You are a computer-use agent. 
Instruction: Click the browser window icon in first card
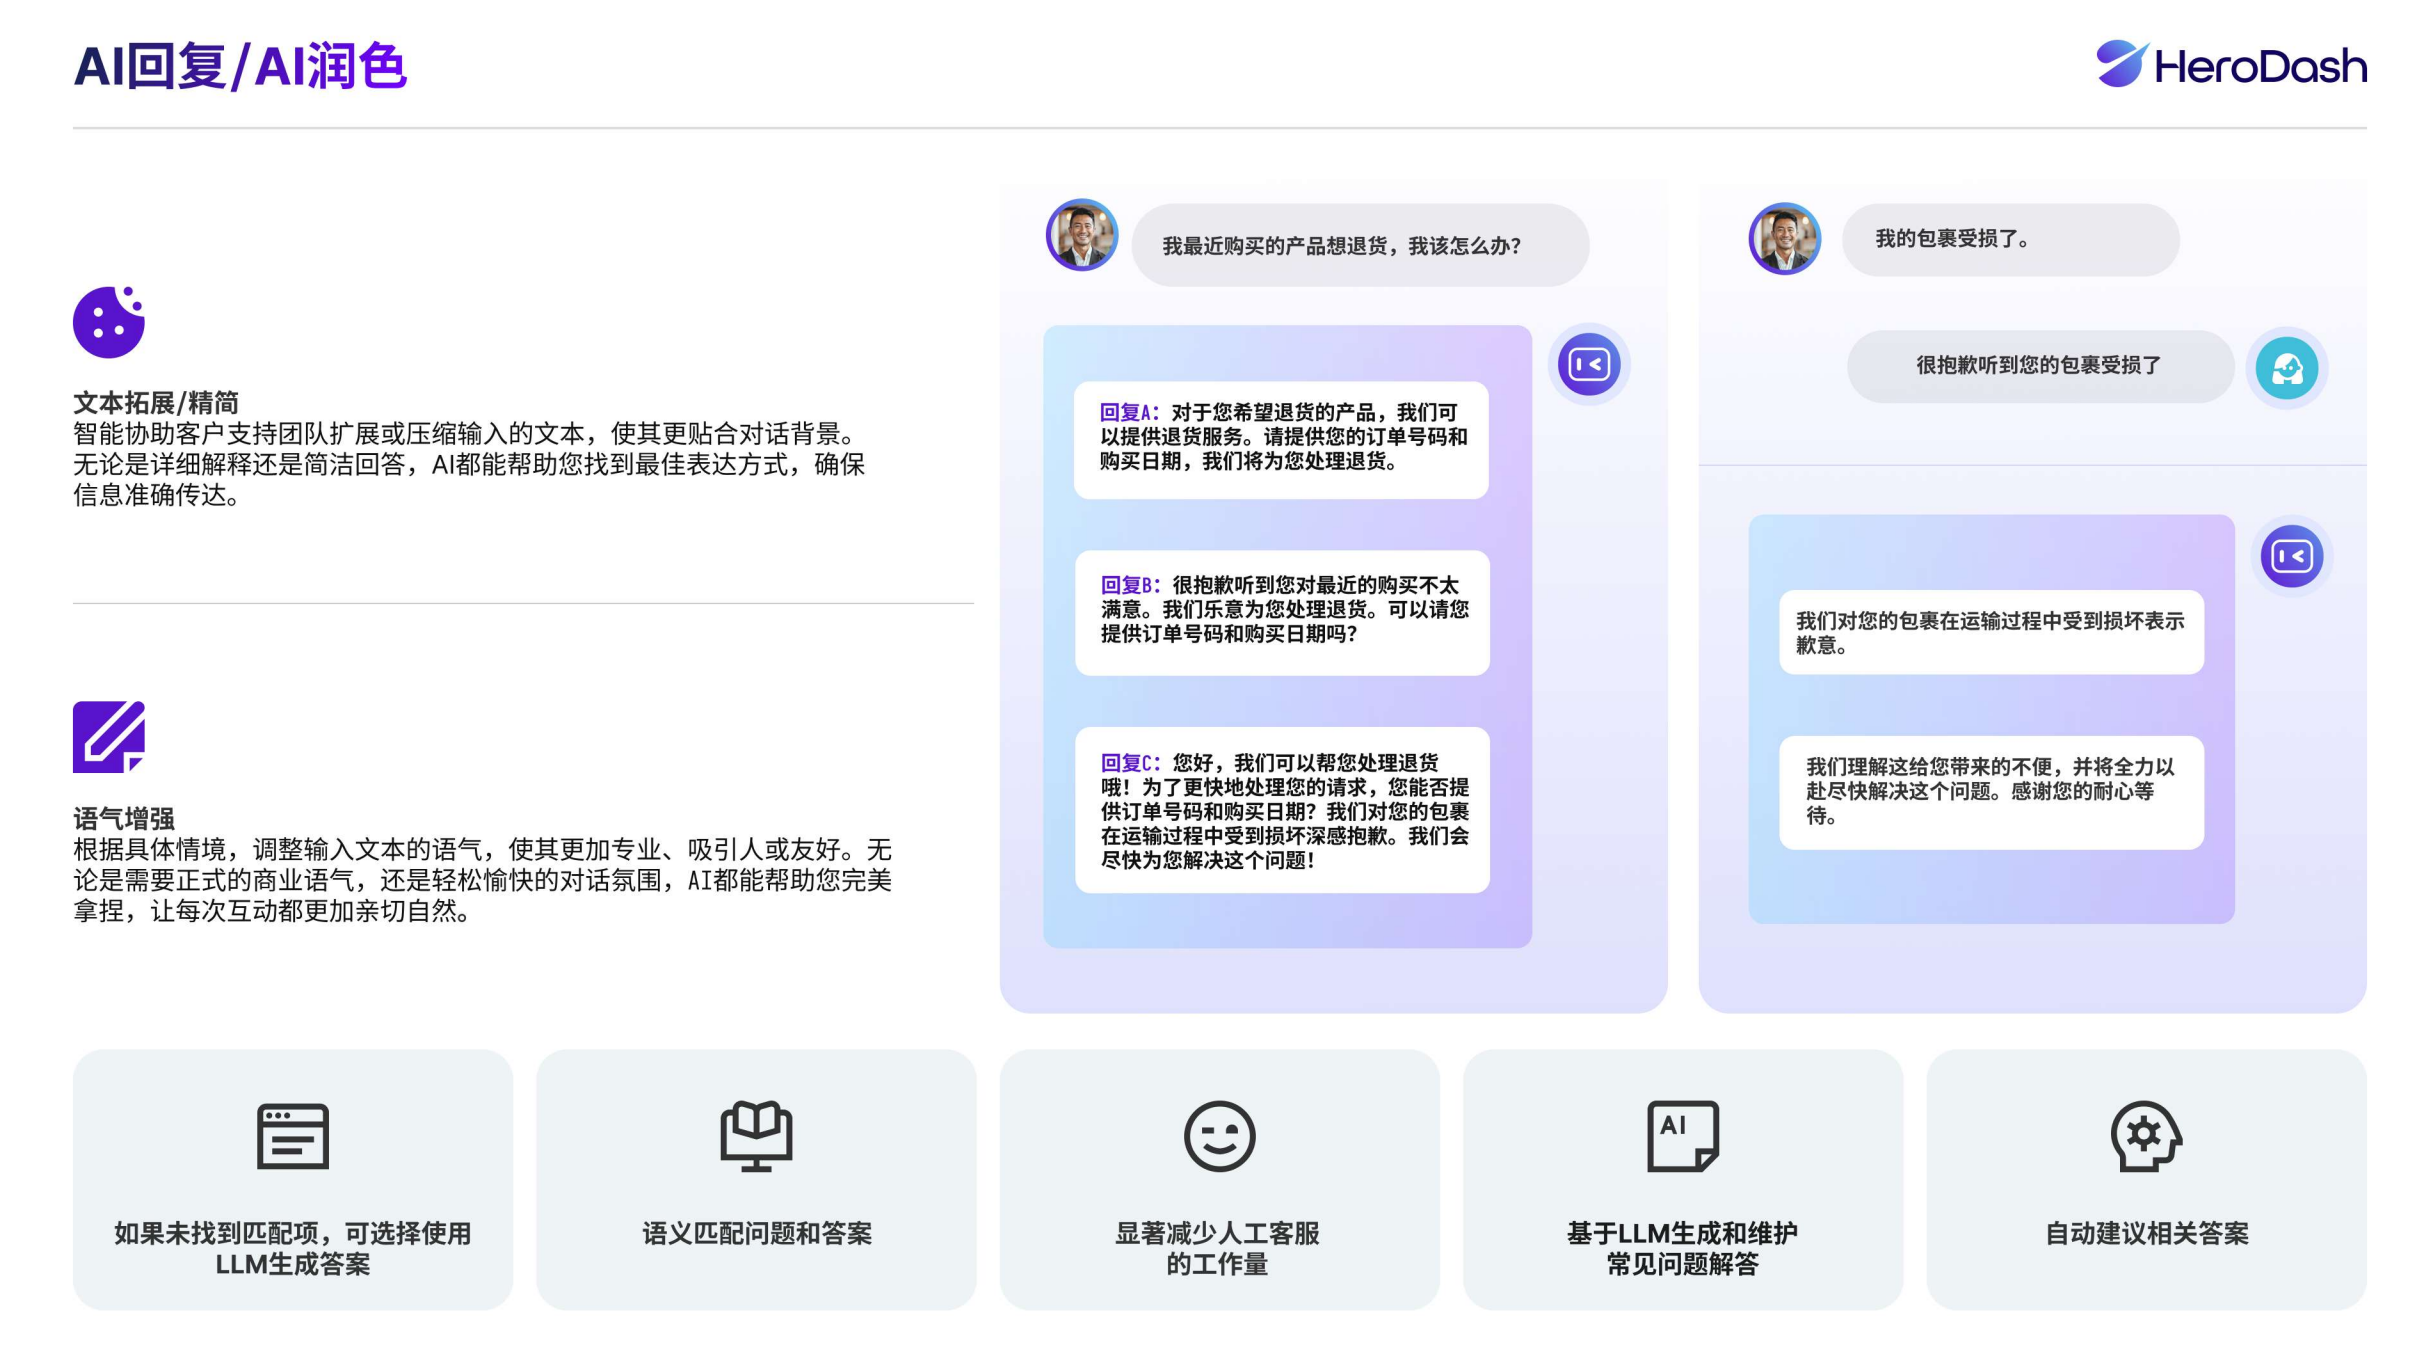pos(293,1136)
